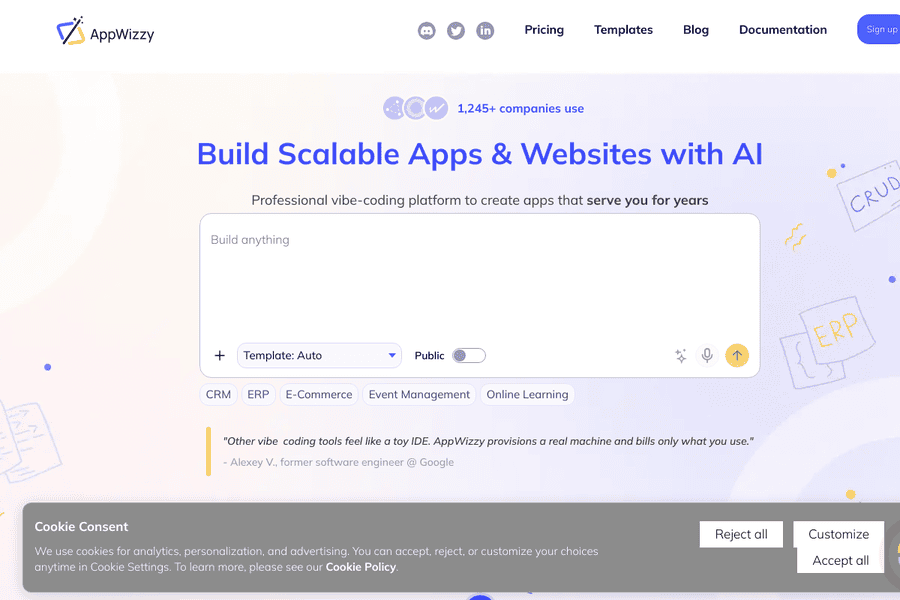Screen dimensions: 900x600
Task: Click the AppWizzy logo
Action: pyautogui.click(x=105, y=32)
